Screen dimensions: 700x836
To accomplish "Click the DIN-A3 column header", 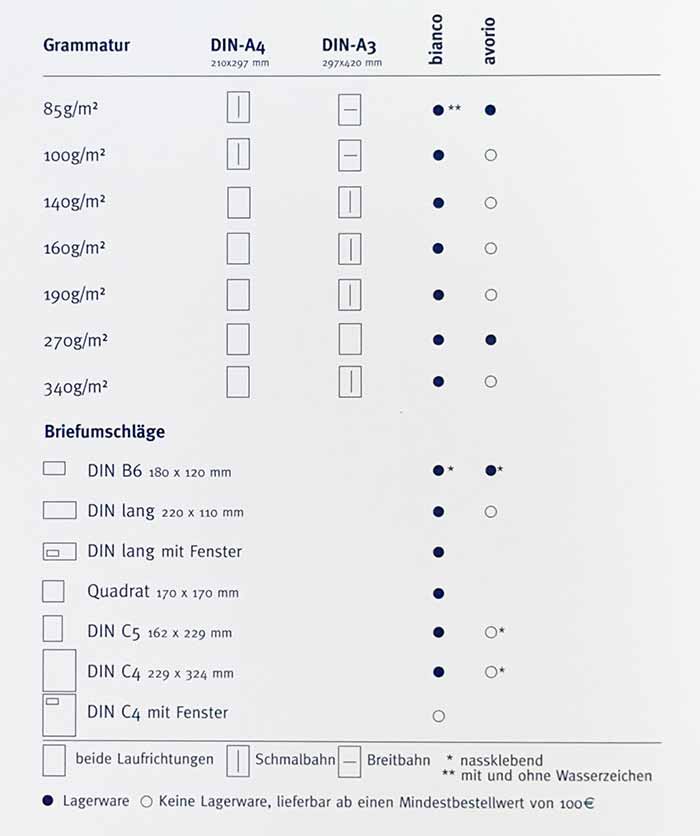I will (349, 46).
